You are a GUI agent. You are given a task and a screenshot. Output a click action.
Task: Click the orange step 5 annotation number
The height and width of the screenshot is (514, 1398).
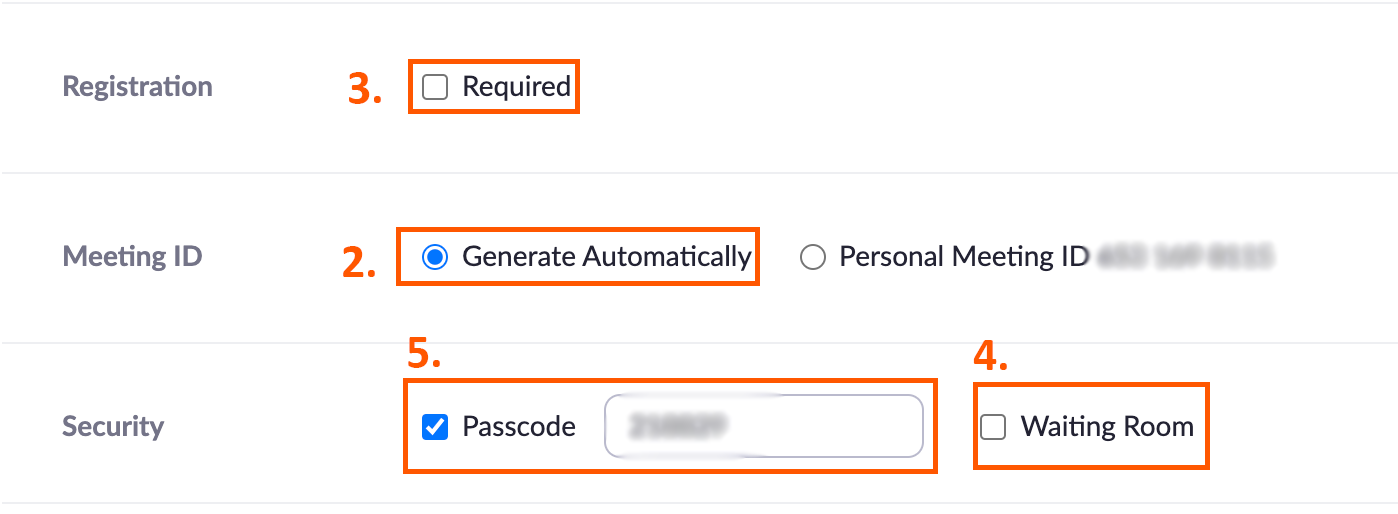click(423, 353)
